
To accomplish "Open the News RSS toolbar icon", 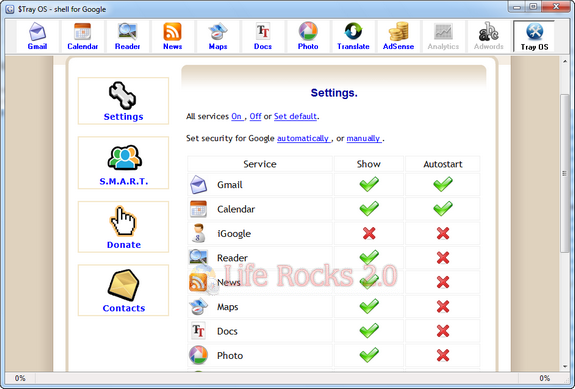I will click(172, 36).
